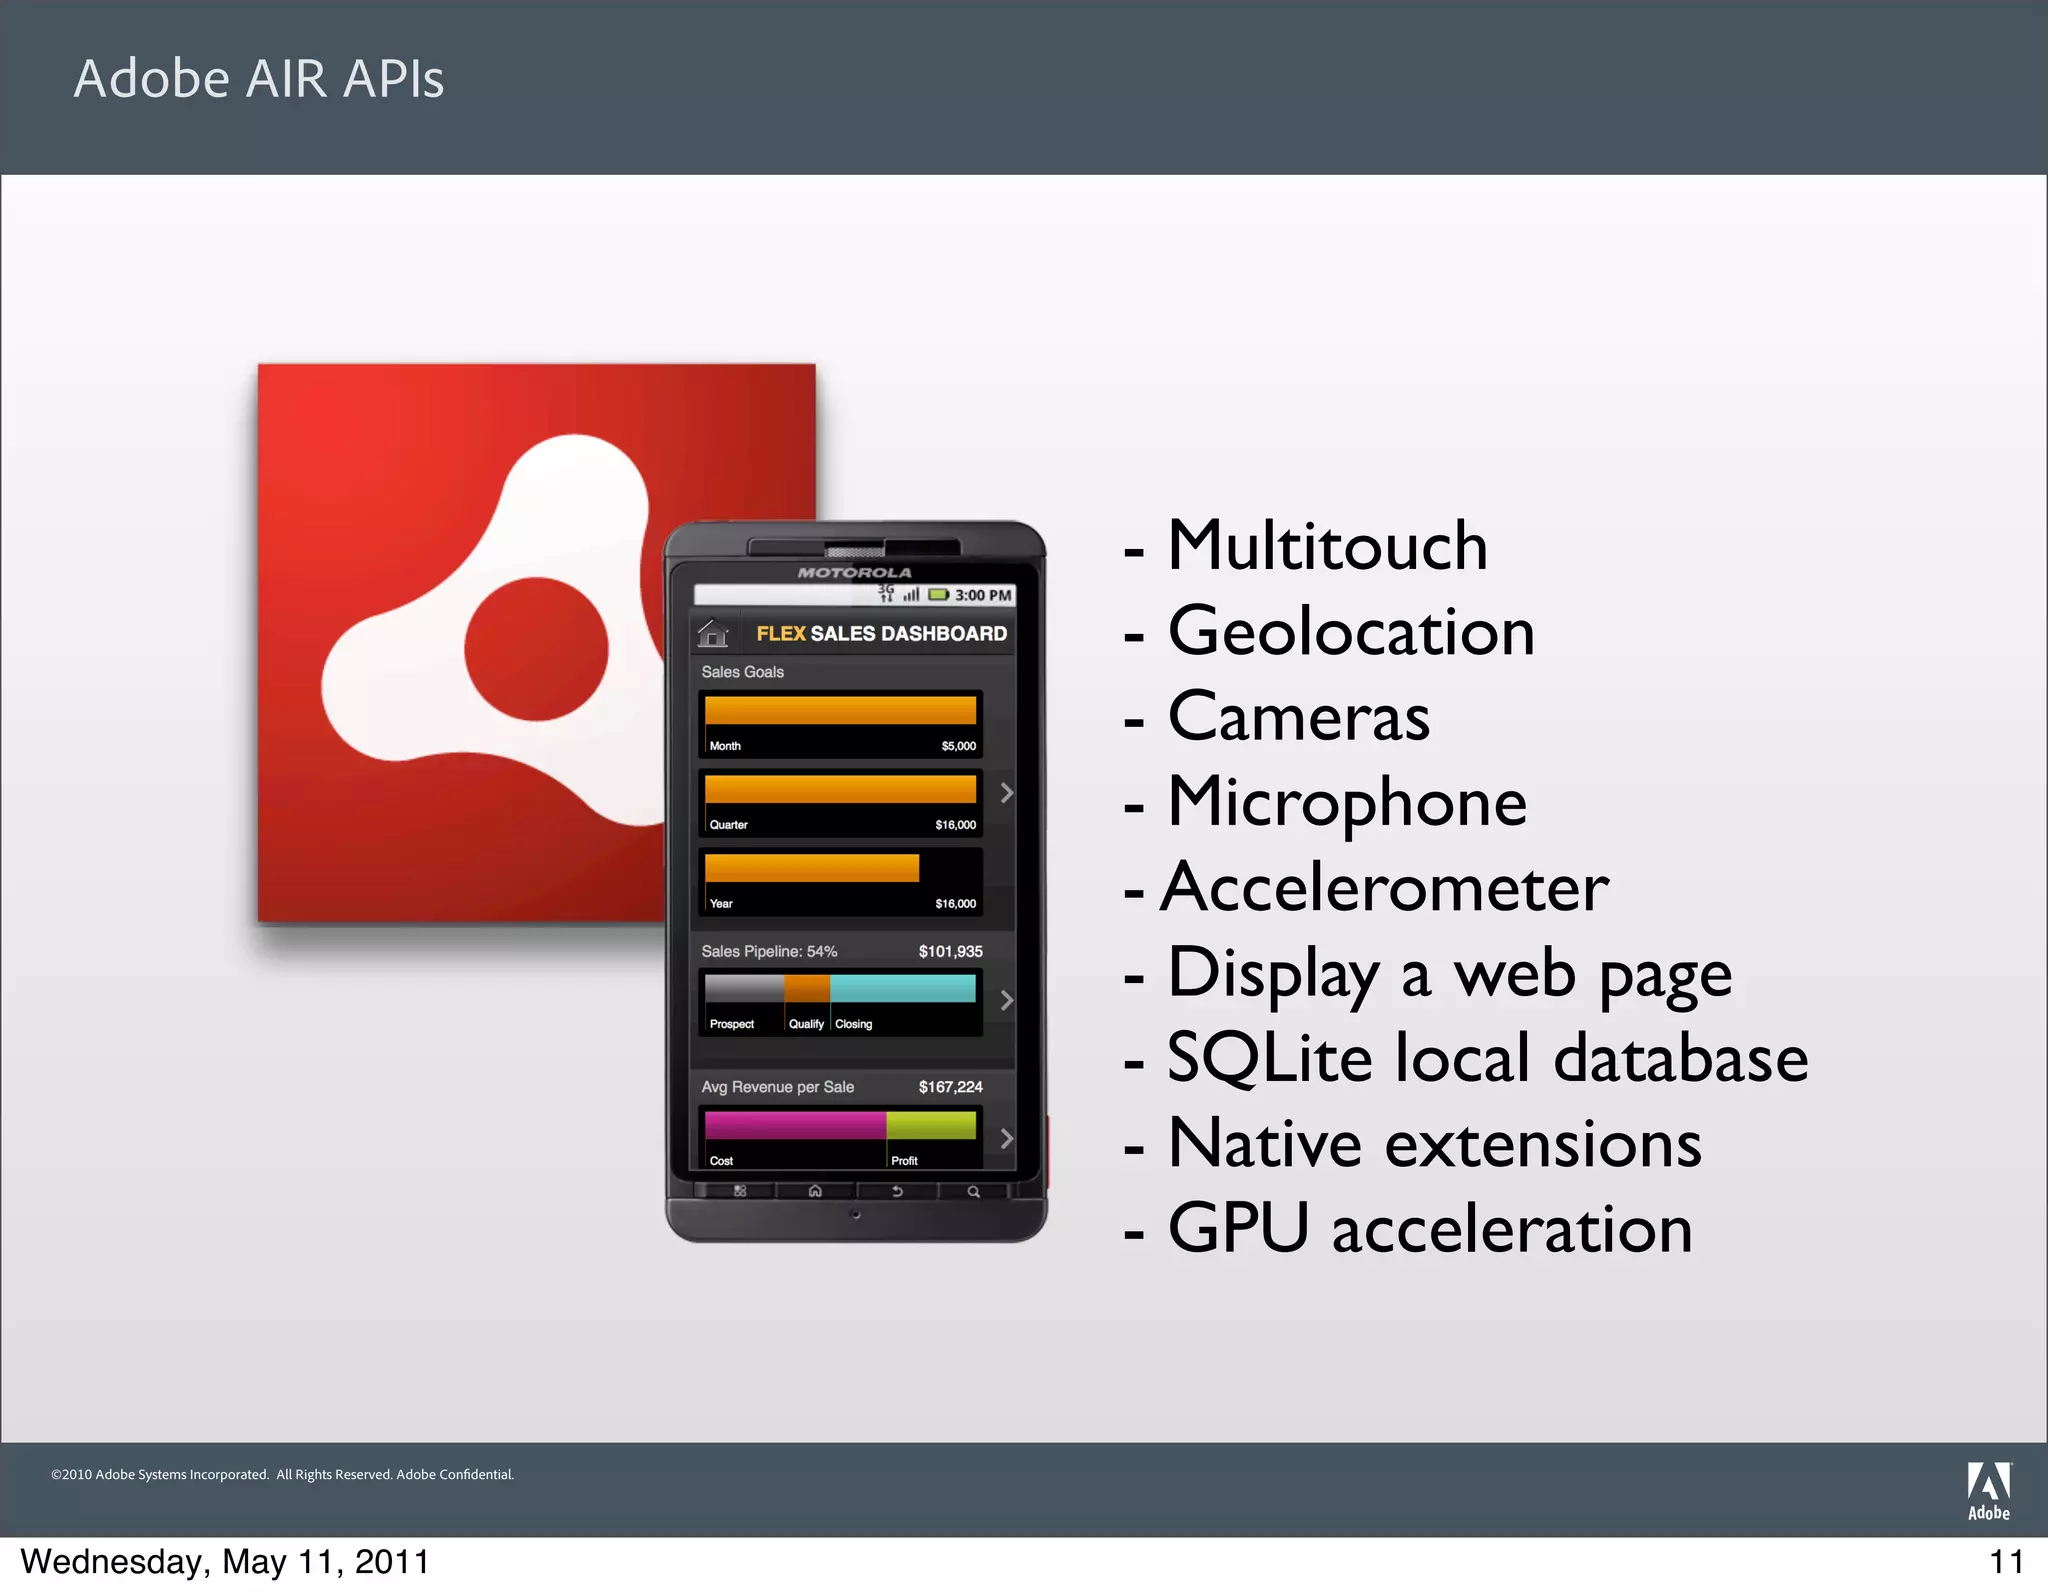Click the MOTOROLA brand label
Screen dimensions: 2048x1593
pos(854,573)
